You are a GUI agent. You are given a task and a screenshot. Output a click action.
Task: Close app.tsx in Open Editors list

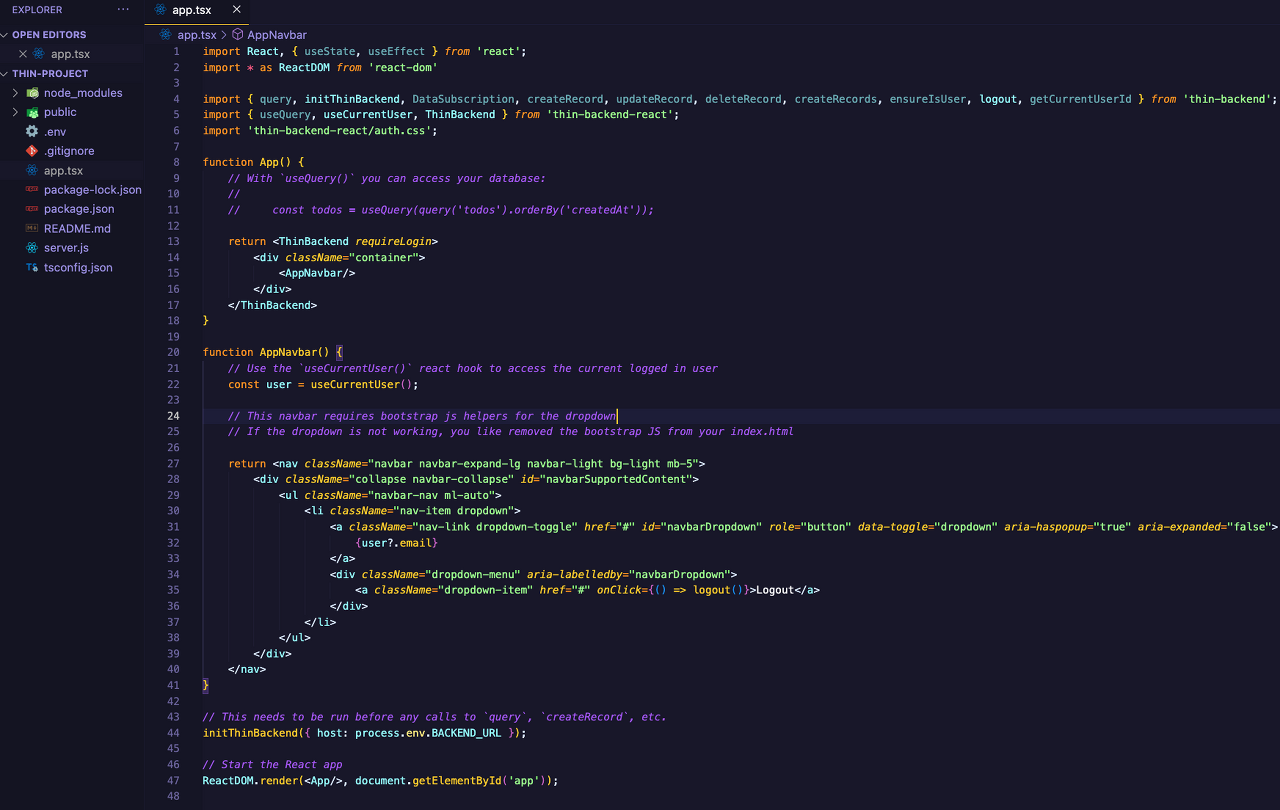23,54
